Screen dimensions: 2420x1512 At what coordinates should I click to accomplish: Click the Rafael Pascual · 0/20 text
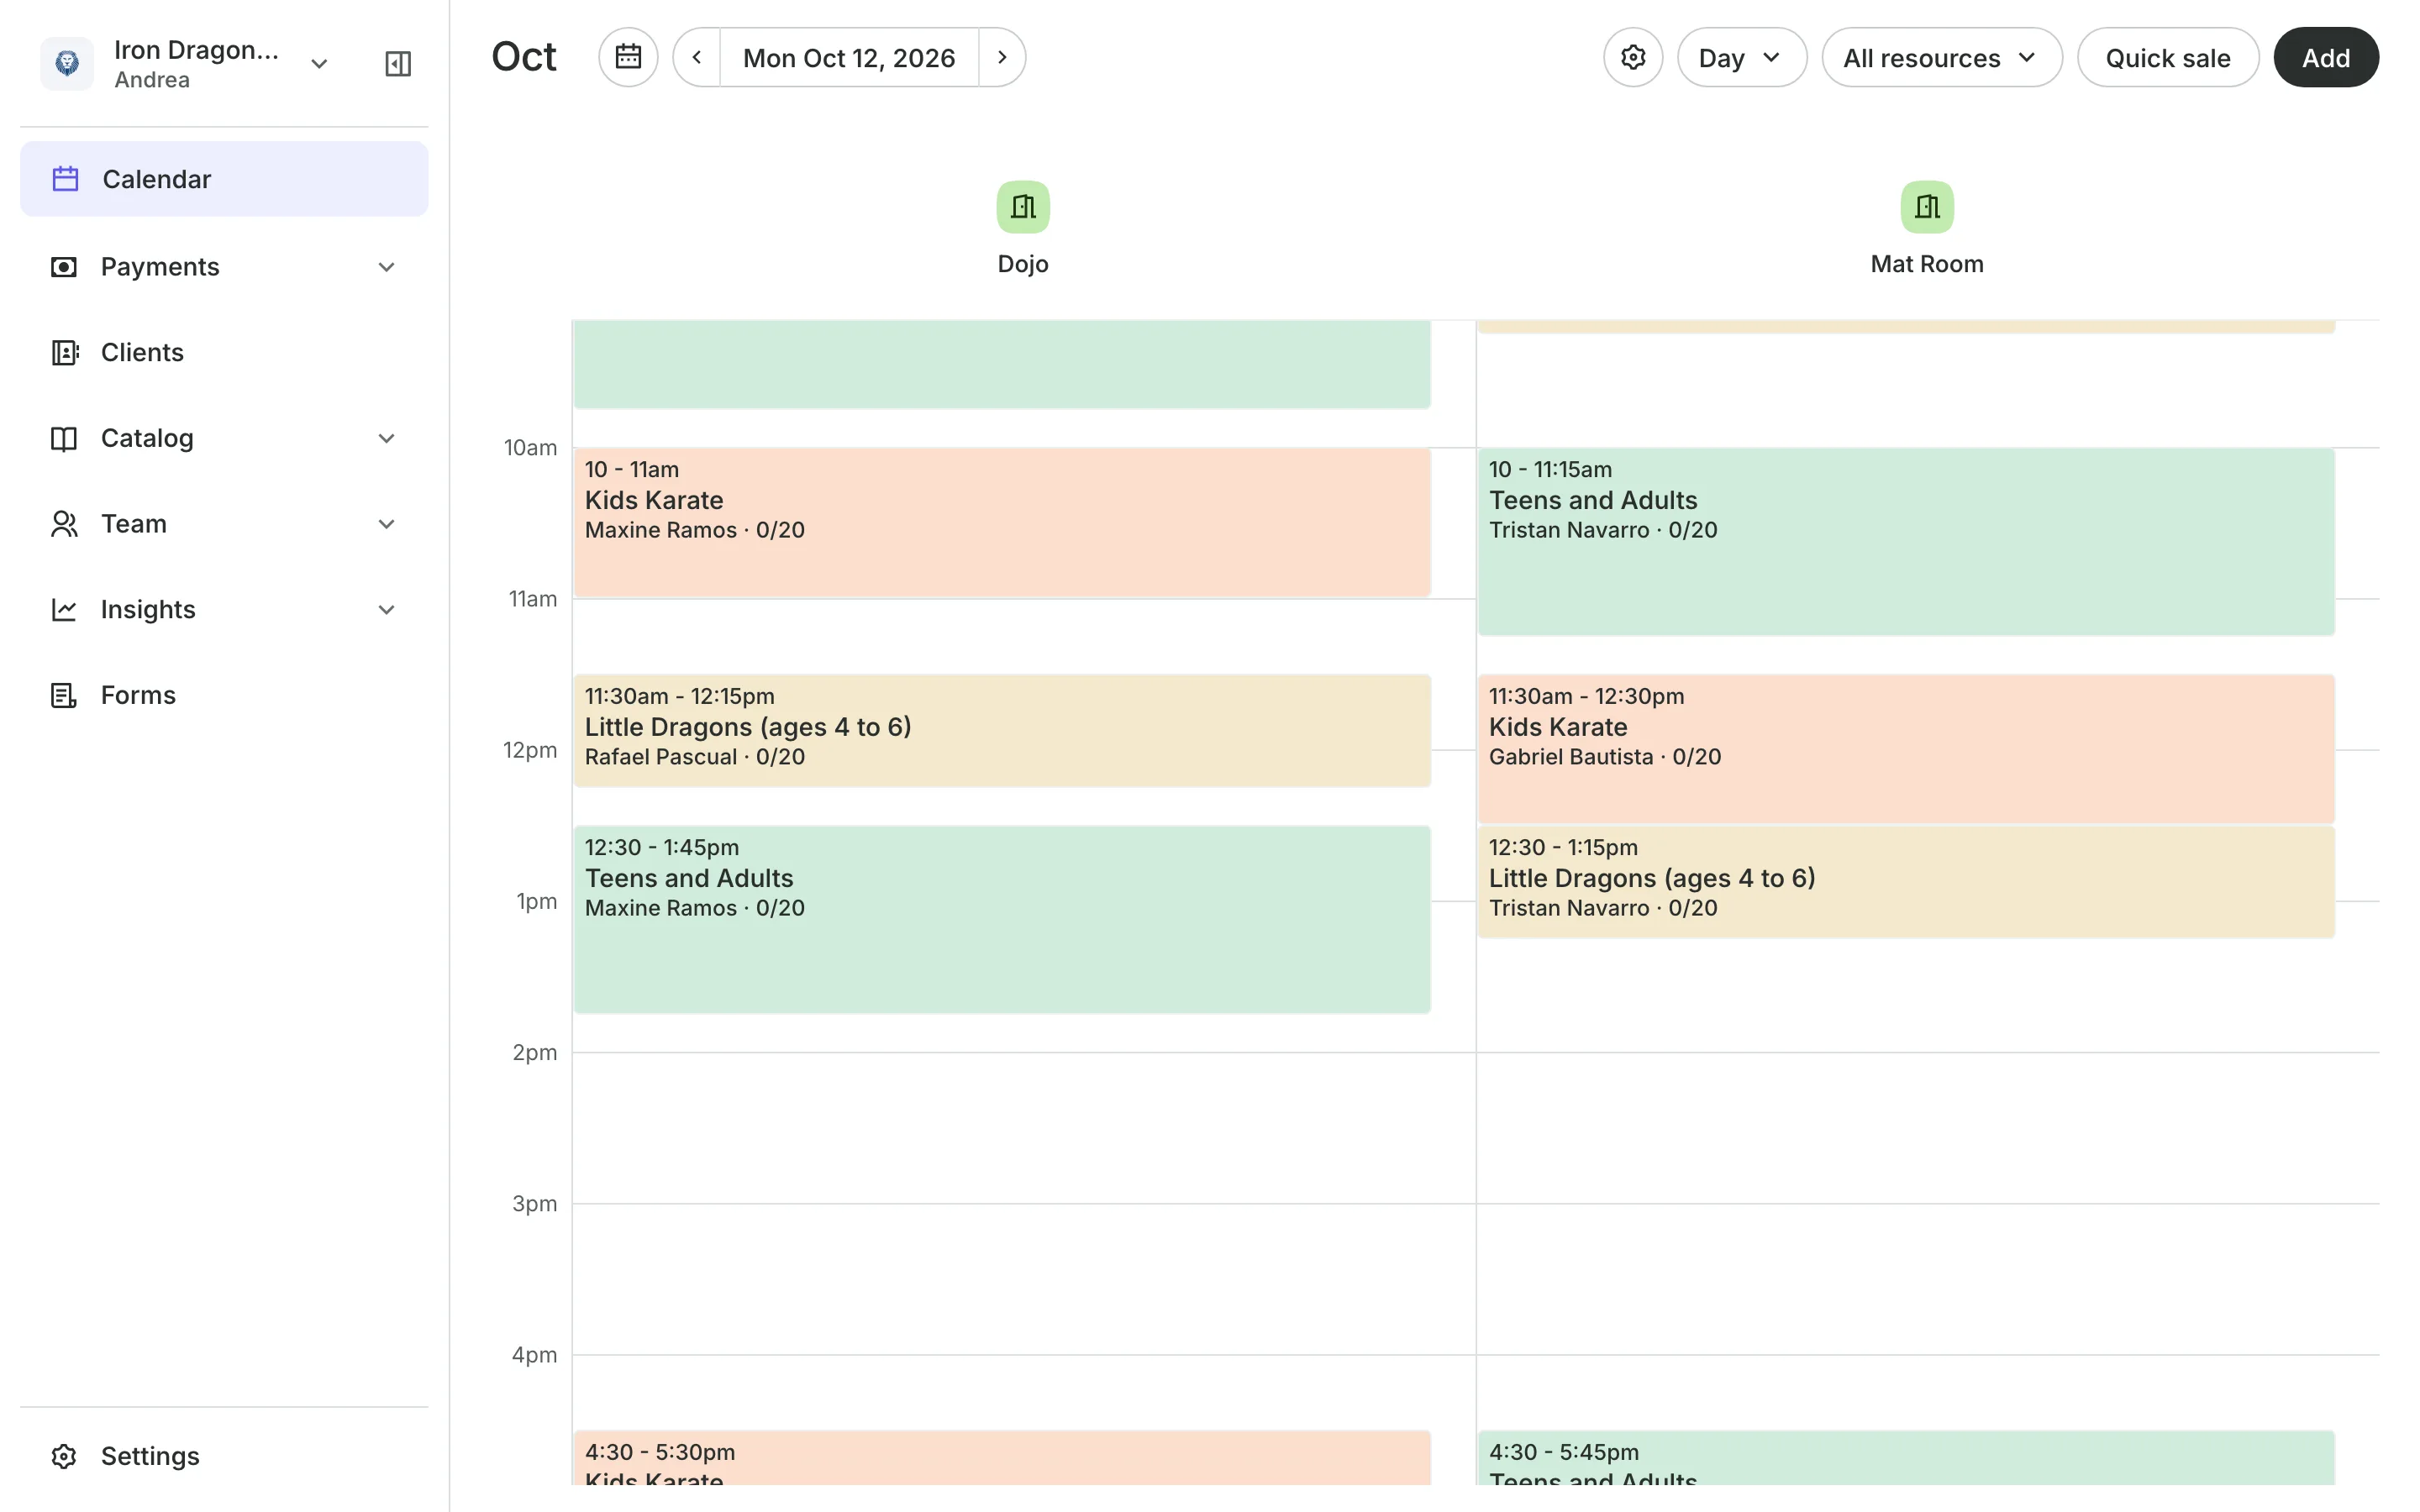coord(695,757)
